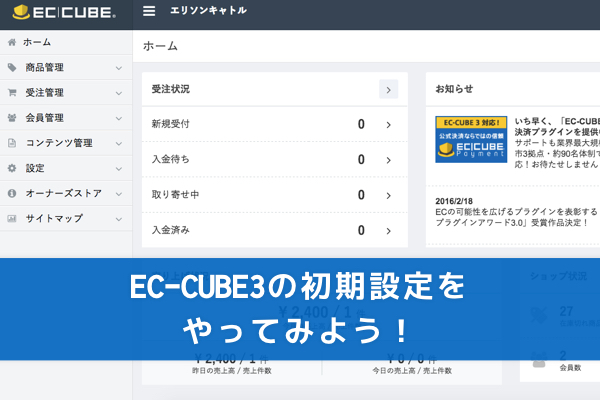Click the document icon beside コンテンツ管理
Viewport: 600px width, 400px height.
click(12, 143)
